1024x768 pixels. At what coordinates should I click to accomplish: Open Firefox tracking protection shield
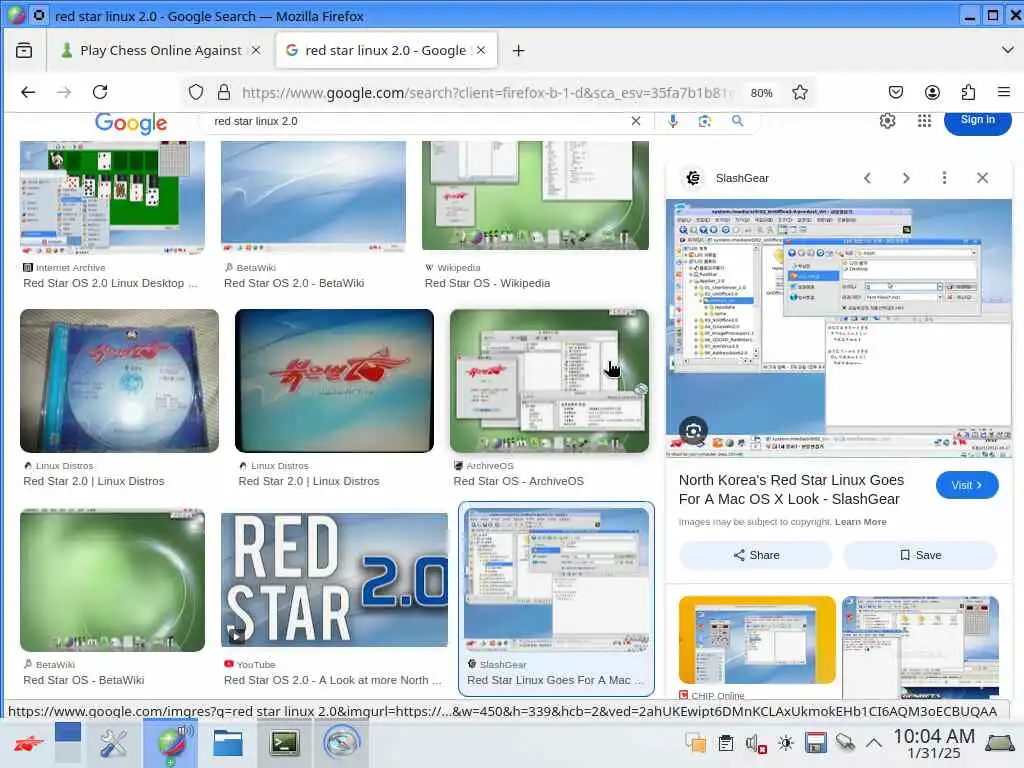pos(196,92)
